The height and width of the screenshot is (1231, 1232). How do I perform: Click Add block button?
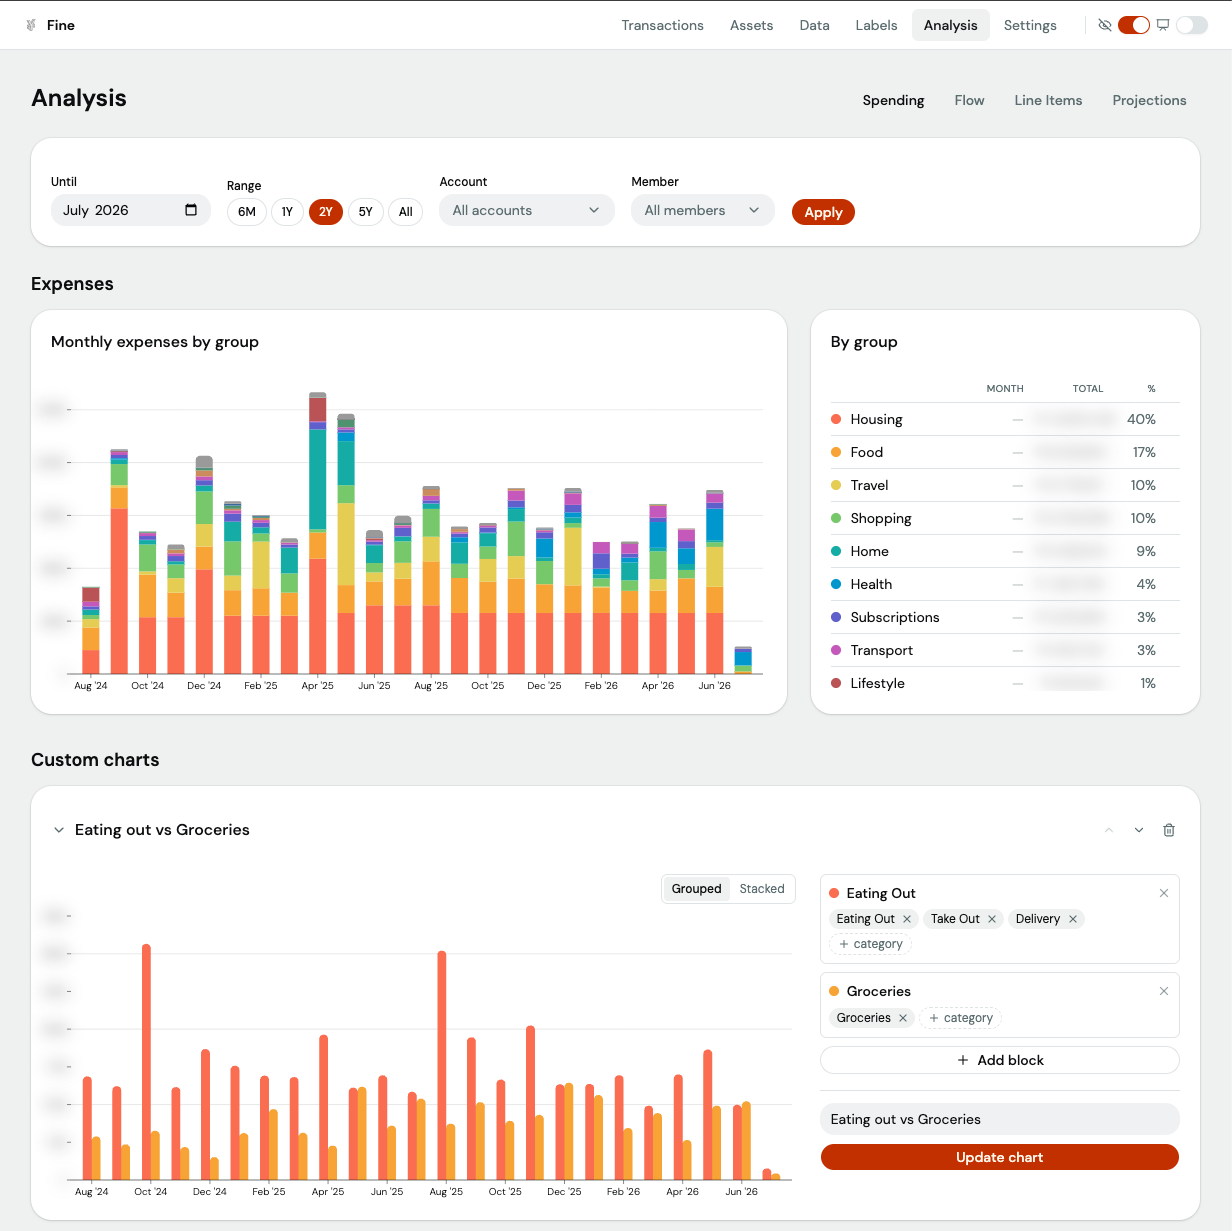point(1000,1060)
